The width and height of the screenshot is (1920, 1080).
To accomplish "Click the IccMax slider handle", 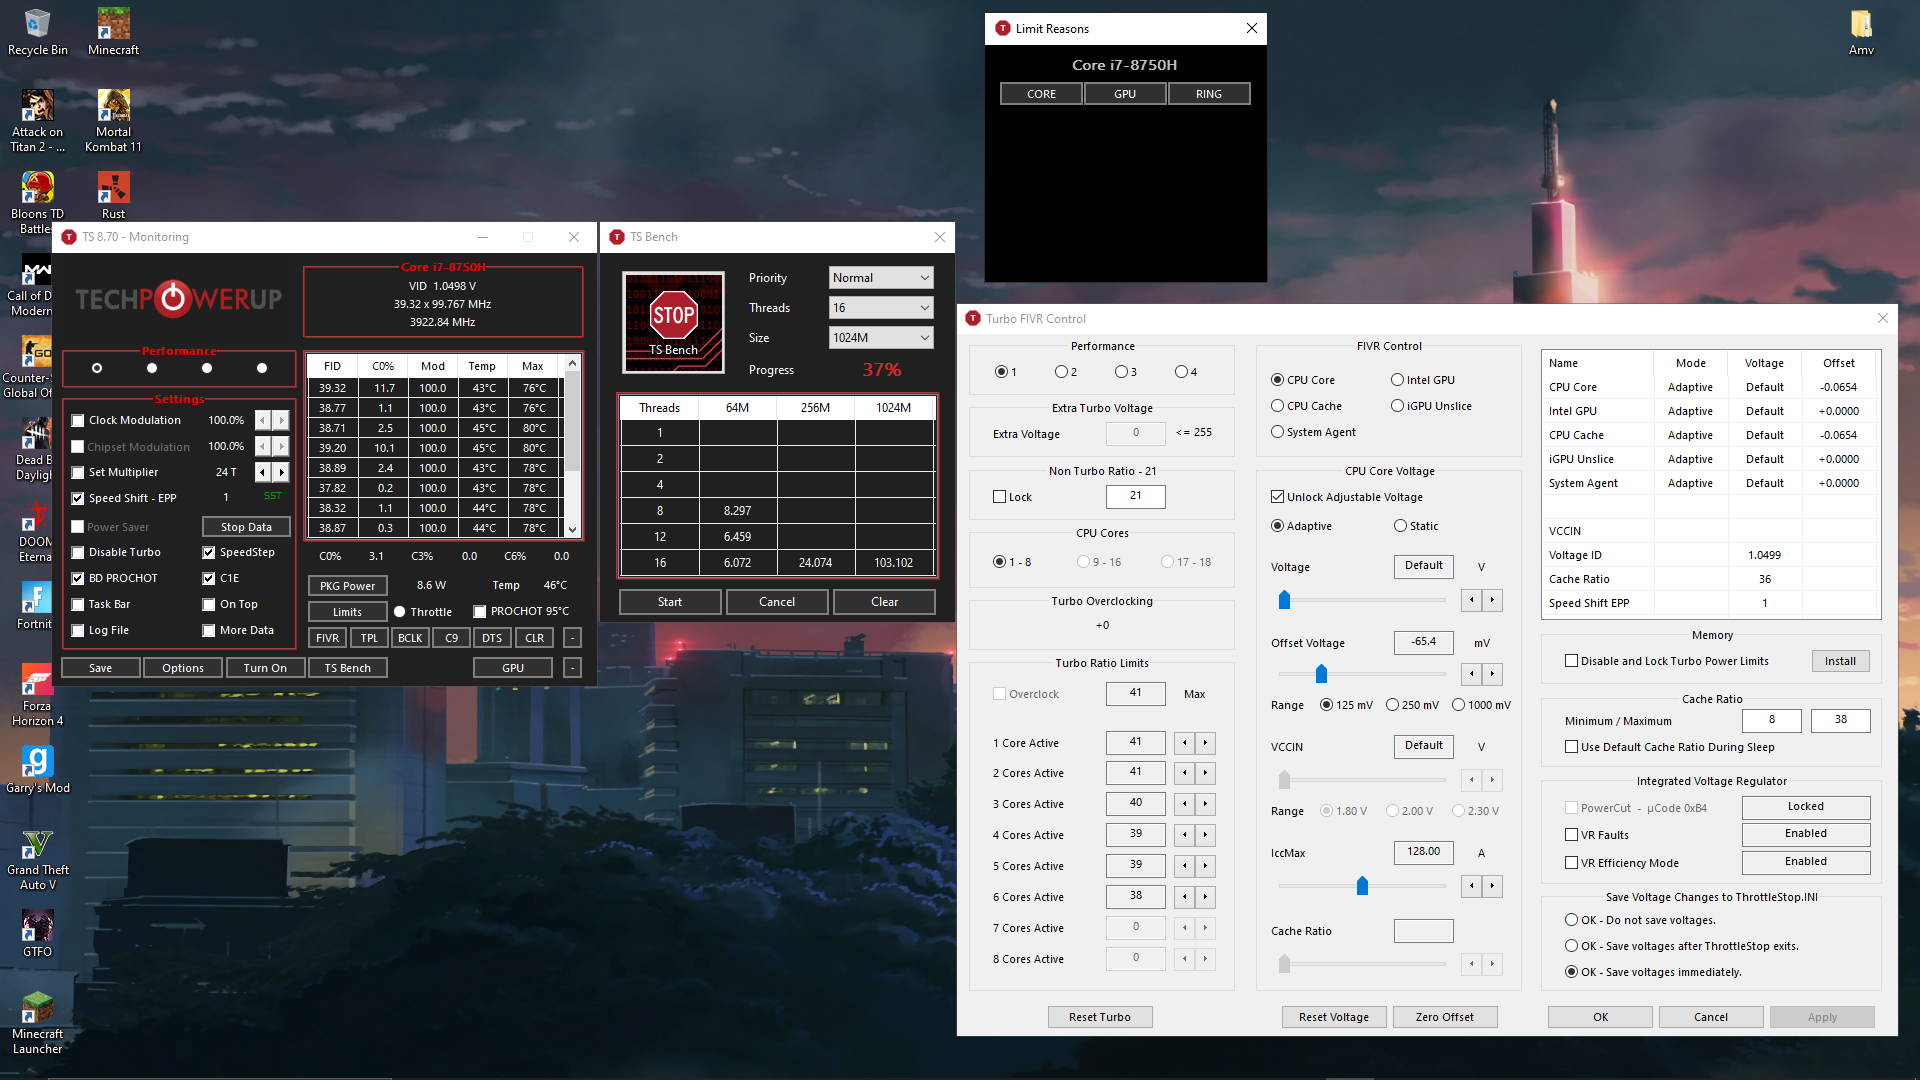I will tap(1362, 886).
